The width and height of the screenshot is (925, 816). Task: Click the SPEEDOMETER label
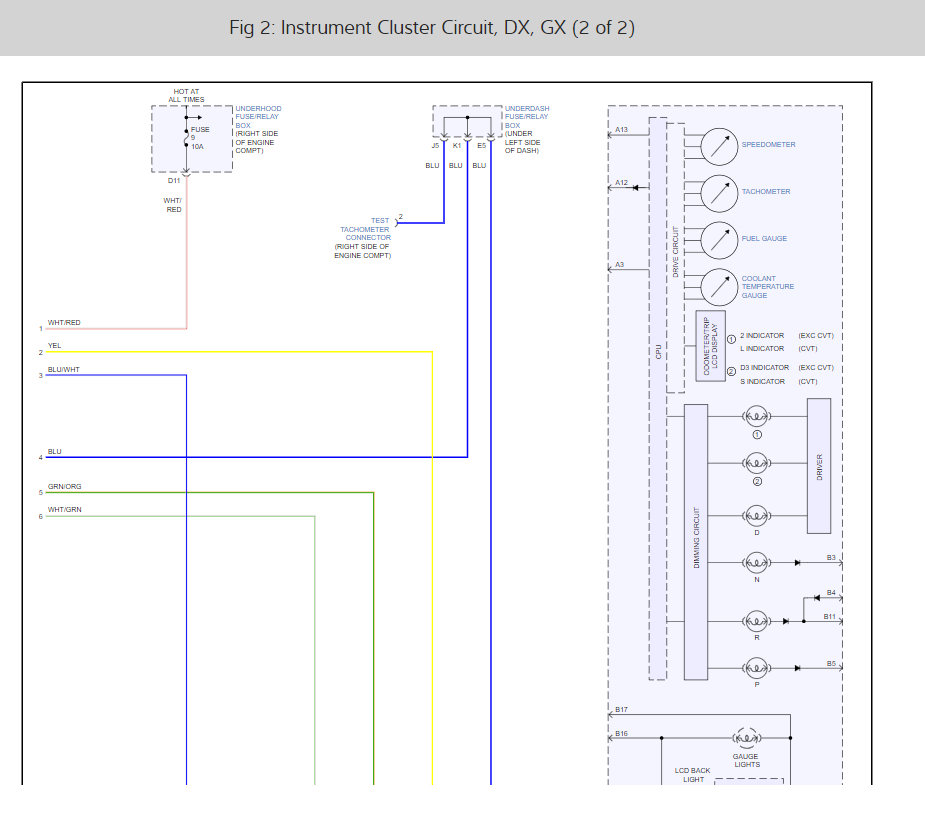coord(768,145)
